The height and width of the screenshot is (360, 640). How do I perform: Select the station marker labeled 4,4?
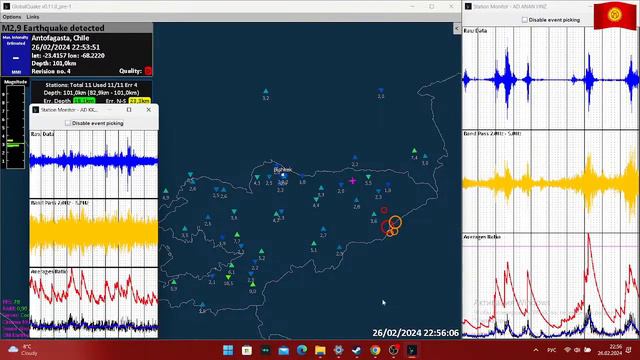pos(316,200)
